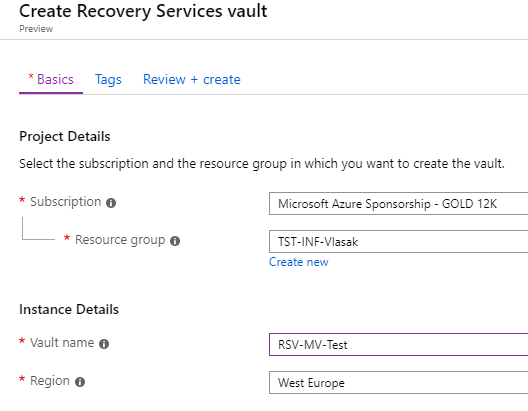
Task: Click the Create Recovery Services vault title
Action: coord(143,11)
